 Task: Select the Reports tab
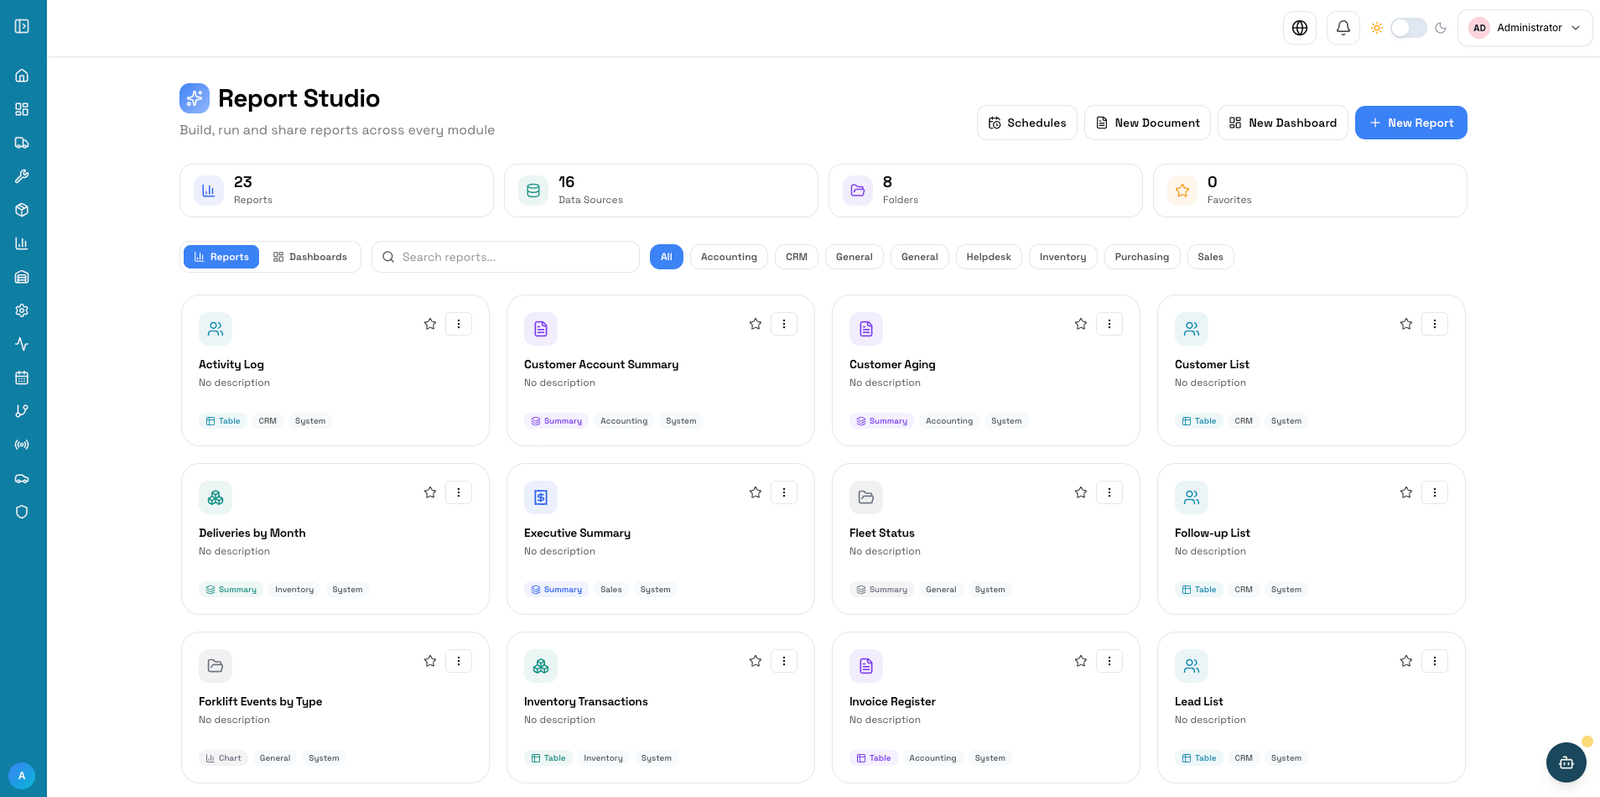pos(221,257)
